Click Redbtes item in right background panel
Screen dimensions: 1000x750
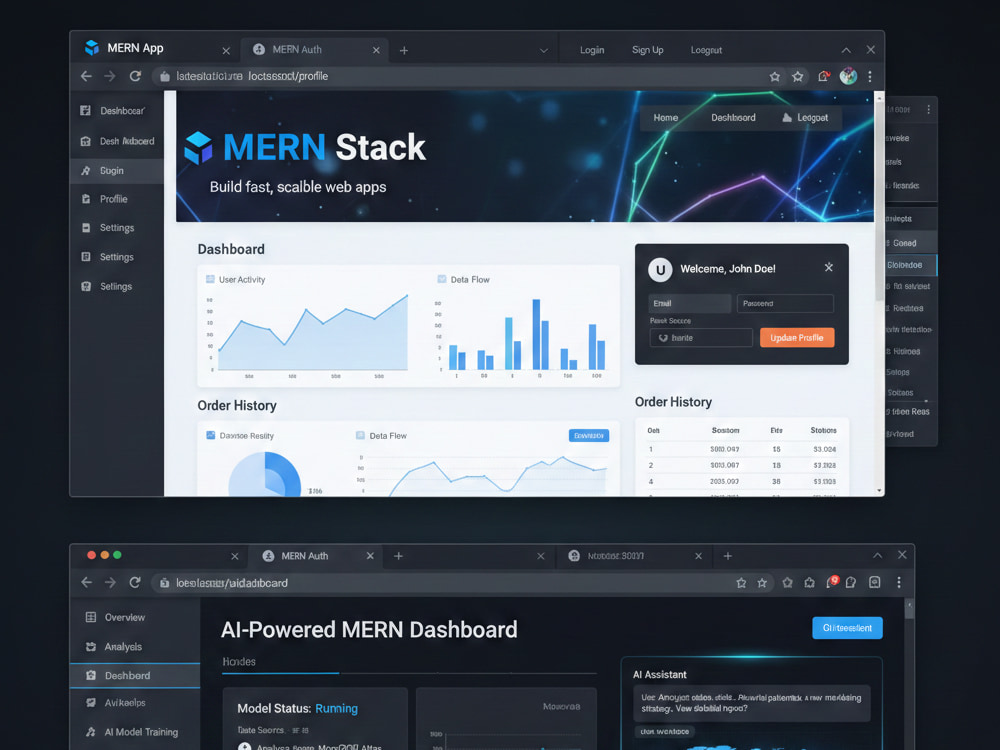(908, 308)
